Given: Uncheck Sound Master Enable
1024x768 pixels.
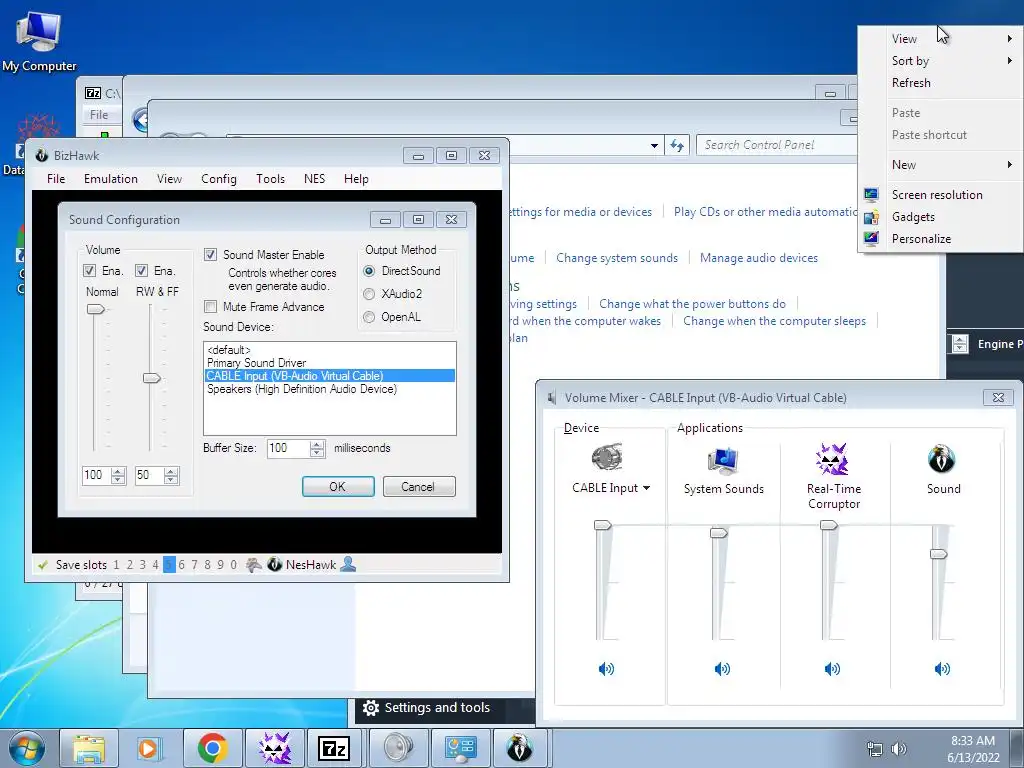Looking at the screenshot, I should [x=210, y=255].
